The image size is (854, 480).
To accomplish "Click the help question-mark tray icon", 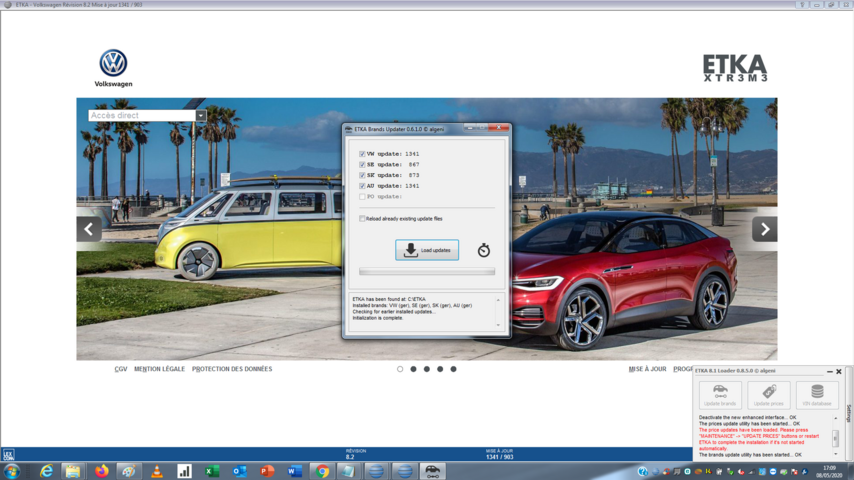I will pyautogui.click(x=643, y=472).
